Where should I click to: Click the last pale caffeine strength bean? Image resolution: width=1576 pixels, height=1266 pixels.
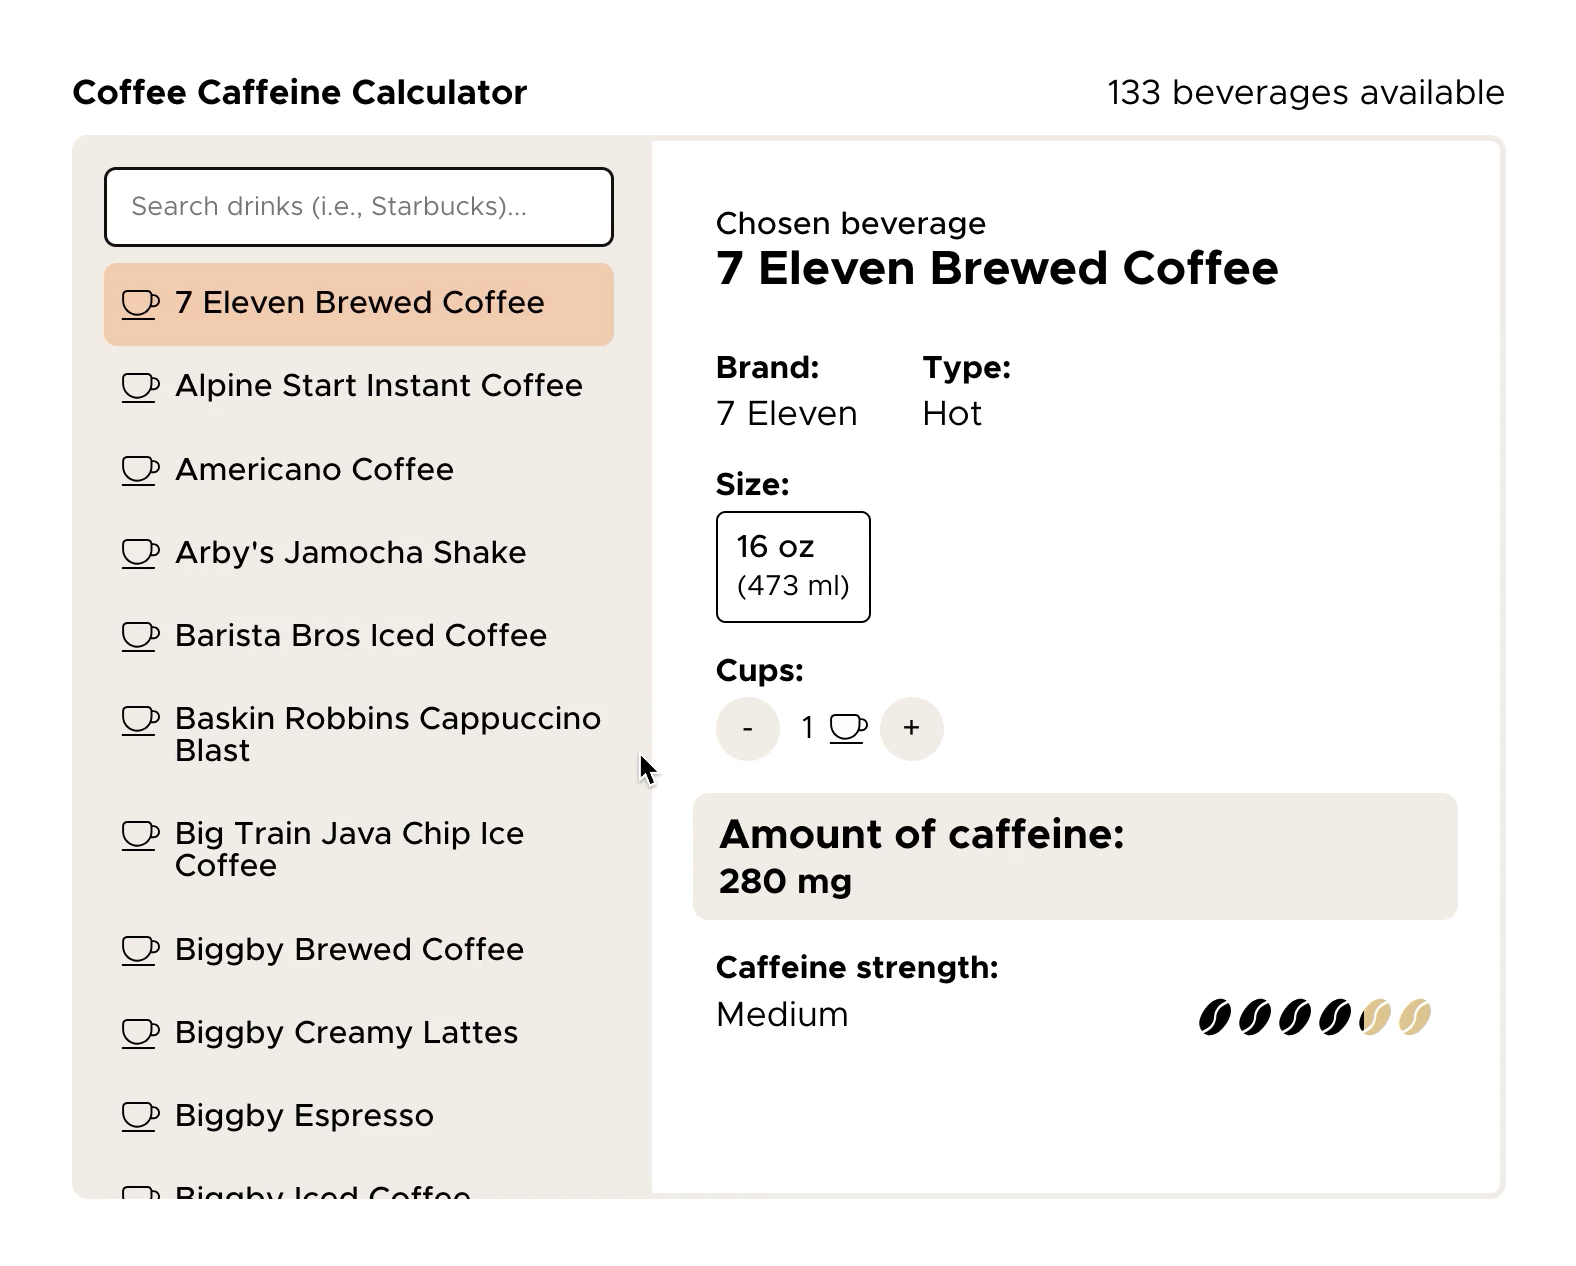[1414, 1017]
